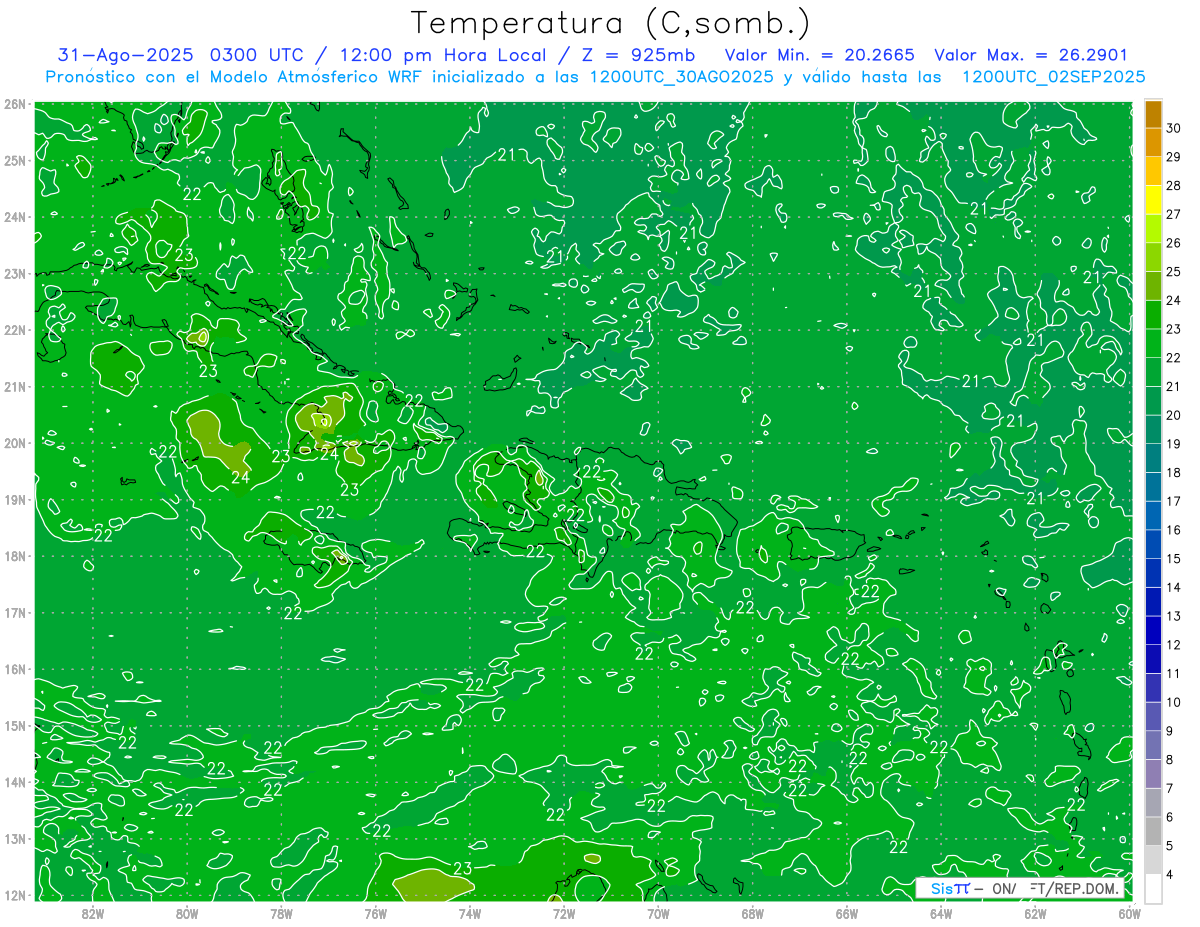Click the '22N' latitude axis label
This screenshot has width=1200, height=927.
(x=14, y=330)
